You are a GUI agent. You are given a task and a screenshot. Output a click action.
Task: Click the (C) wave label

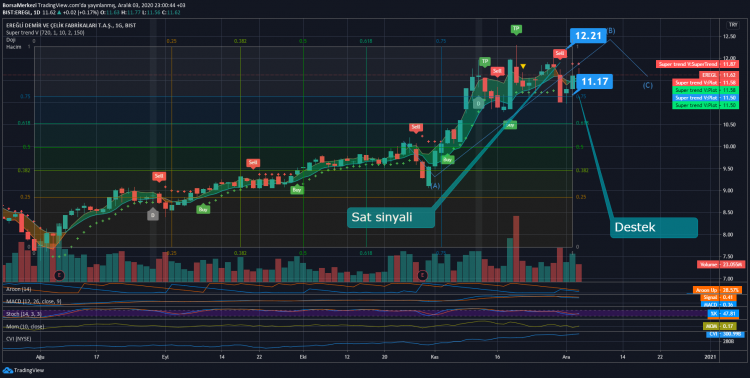647,86
